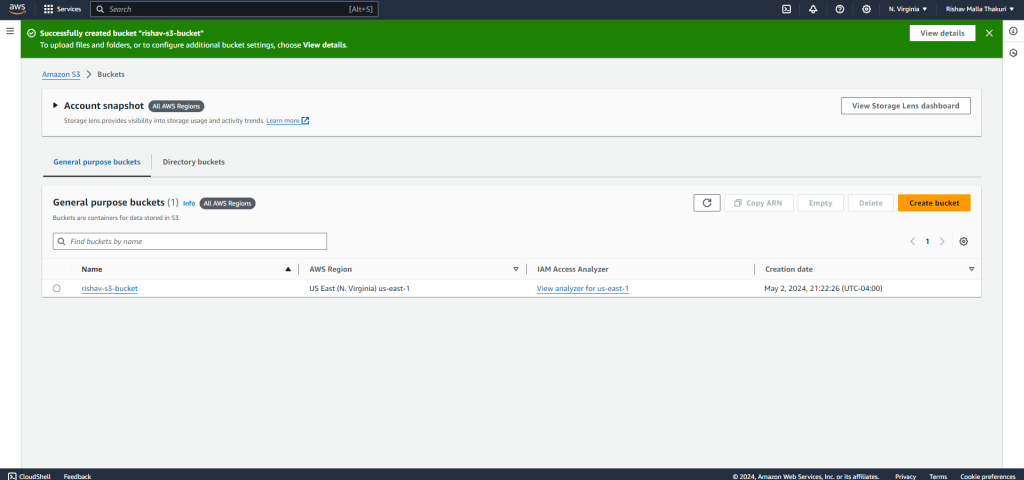Sort by Creation date column arrow

(x=971, y=269)
